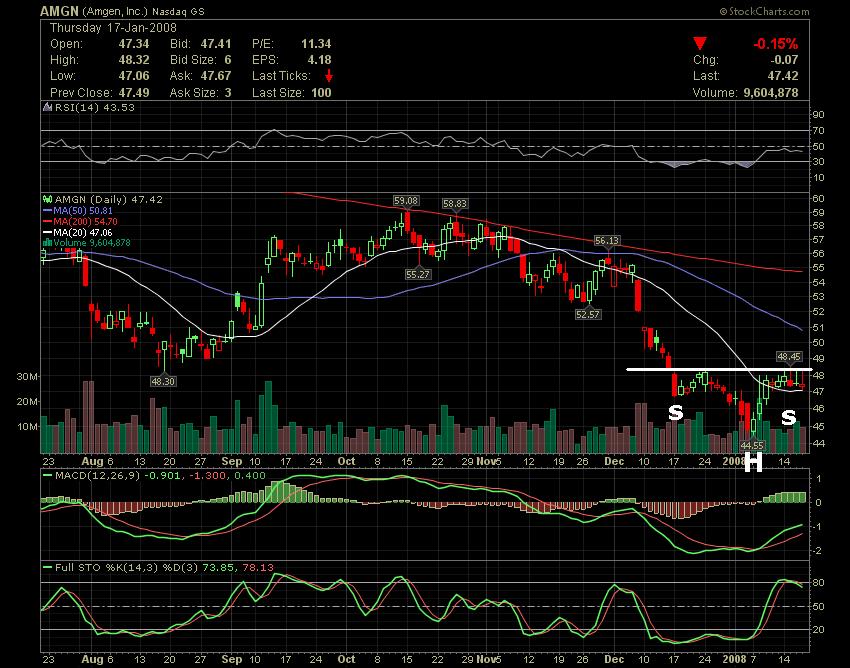Click the 80 level on stochastic axis
This screenshot has height=668, width=850.
click(x=819, y=583)
